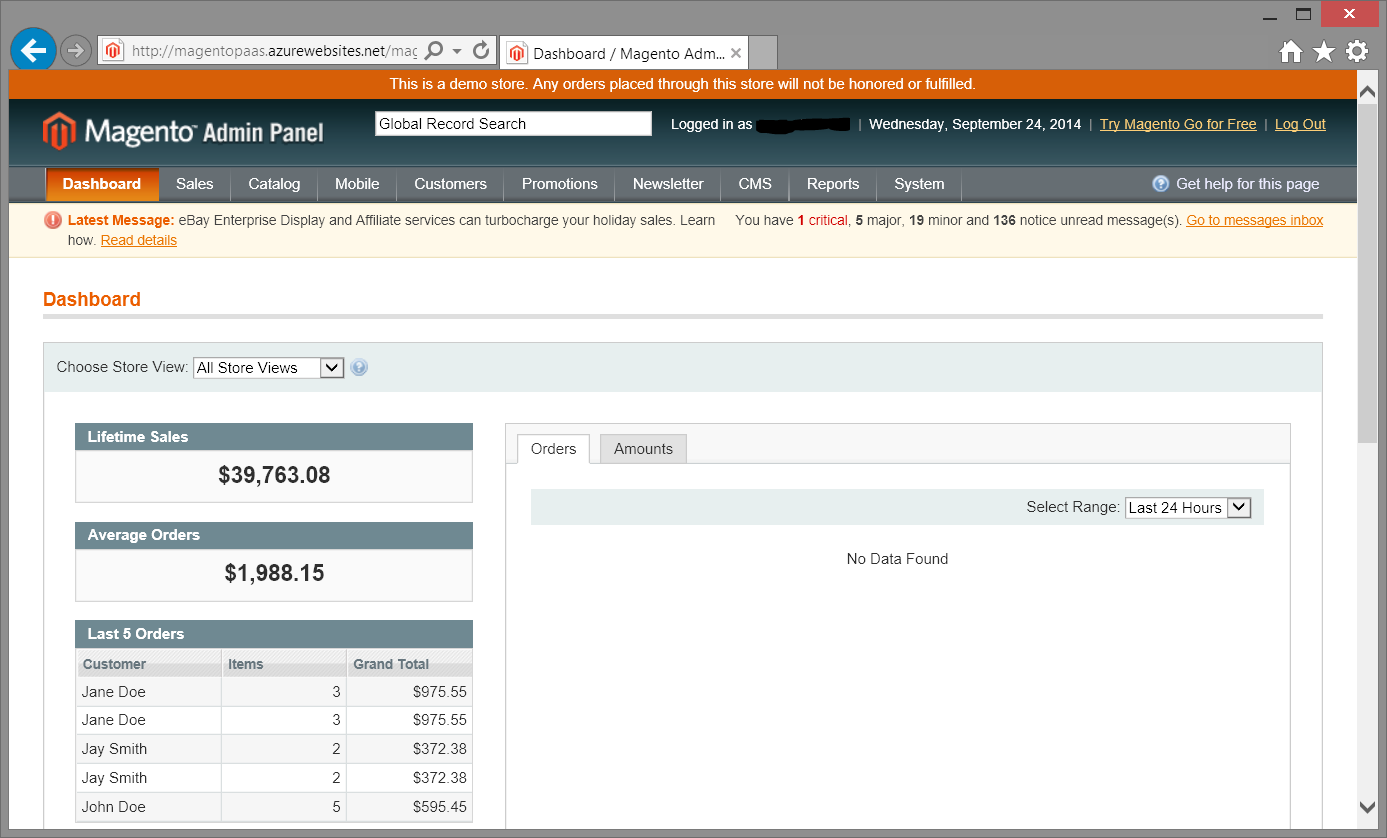The width and height of the screenshot is (1387, 838).
Task: Click the red Latest Message alert icon
Action: click(53, 220)
